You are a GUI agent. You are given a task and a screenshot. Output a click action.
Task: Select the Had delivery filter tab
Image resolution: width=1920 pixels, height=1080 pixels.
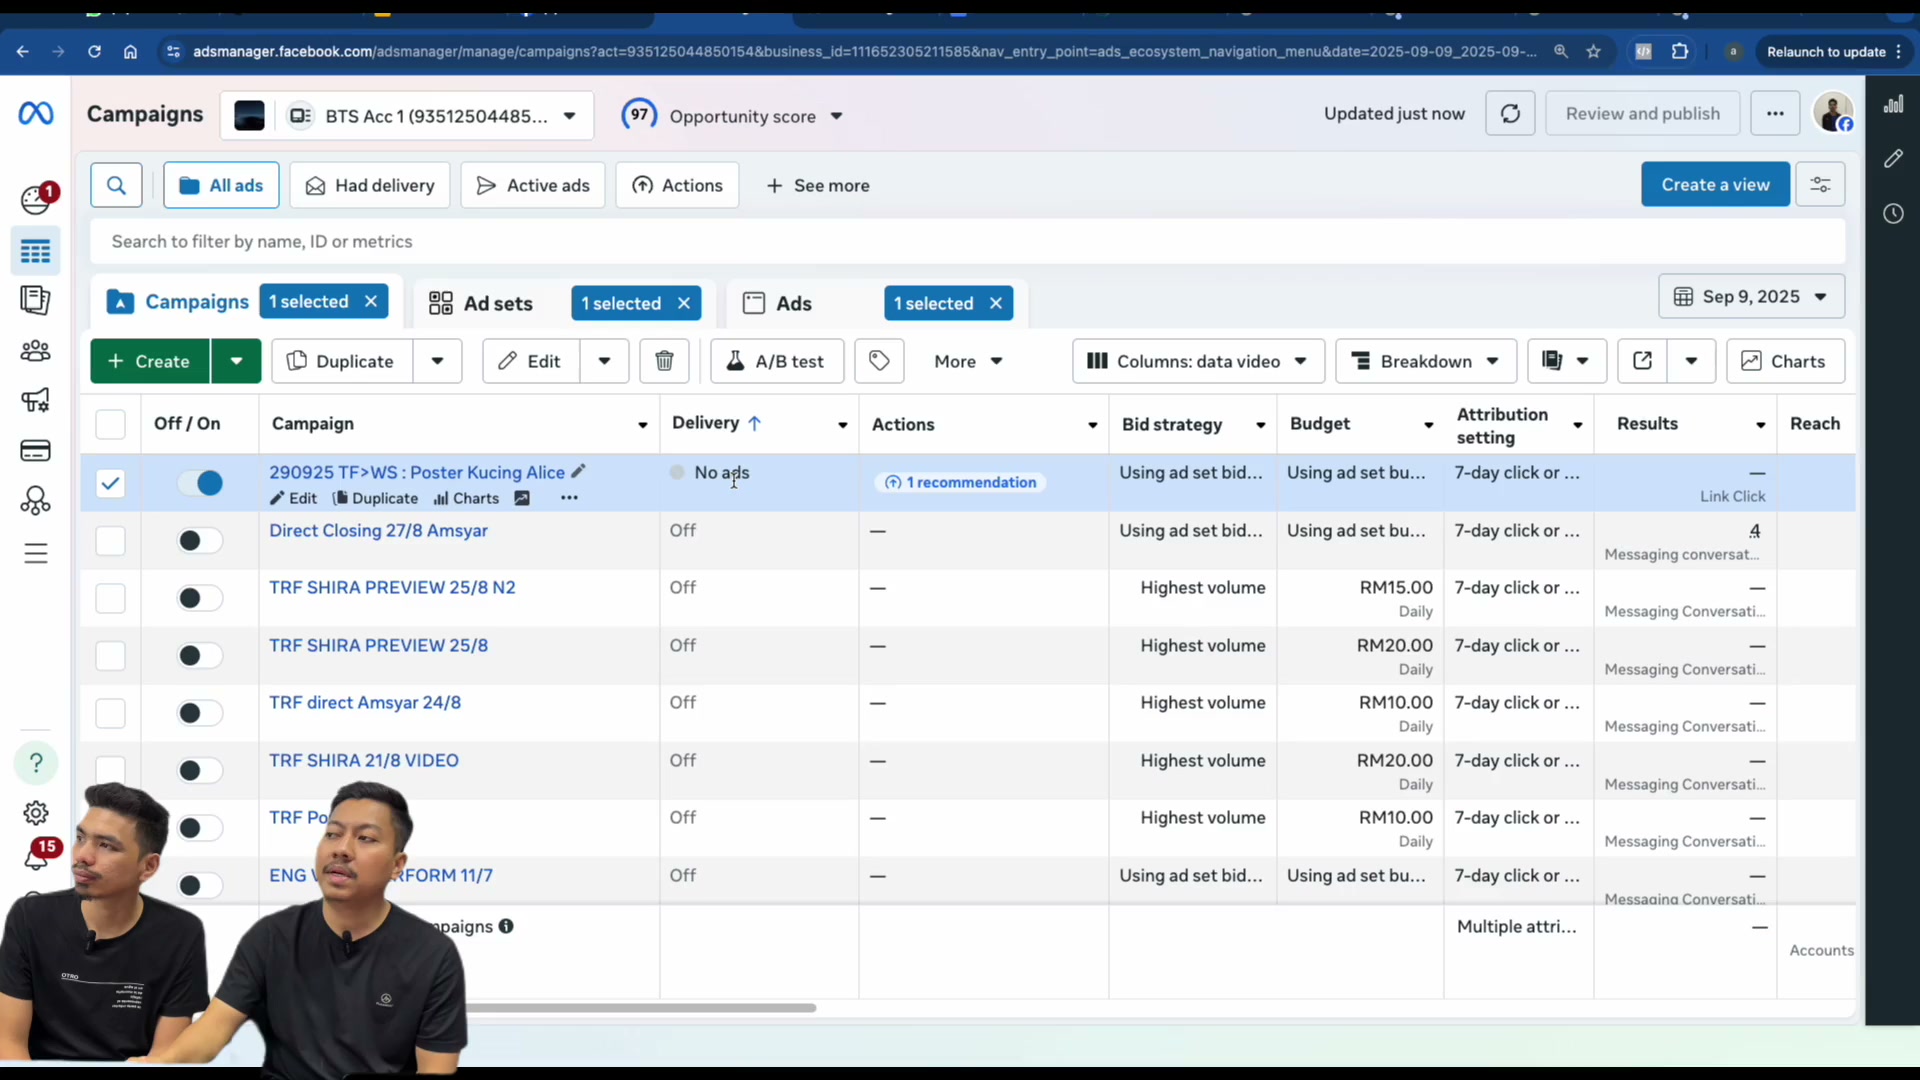pos(370,185)
